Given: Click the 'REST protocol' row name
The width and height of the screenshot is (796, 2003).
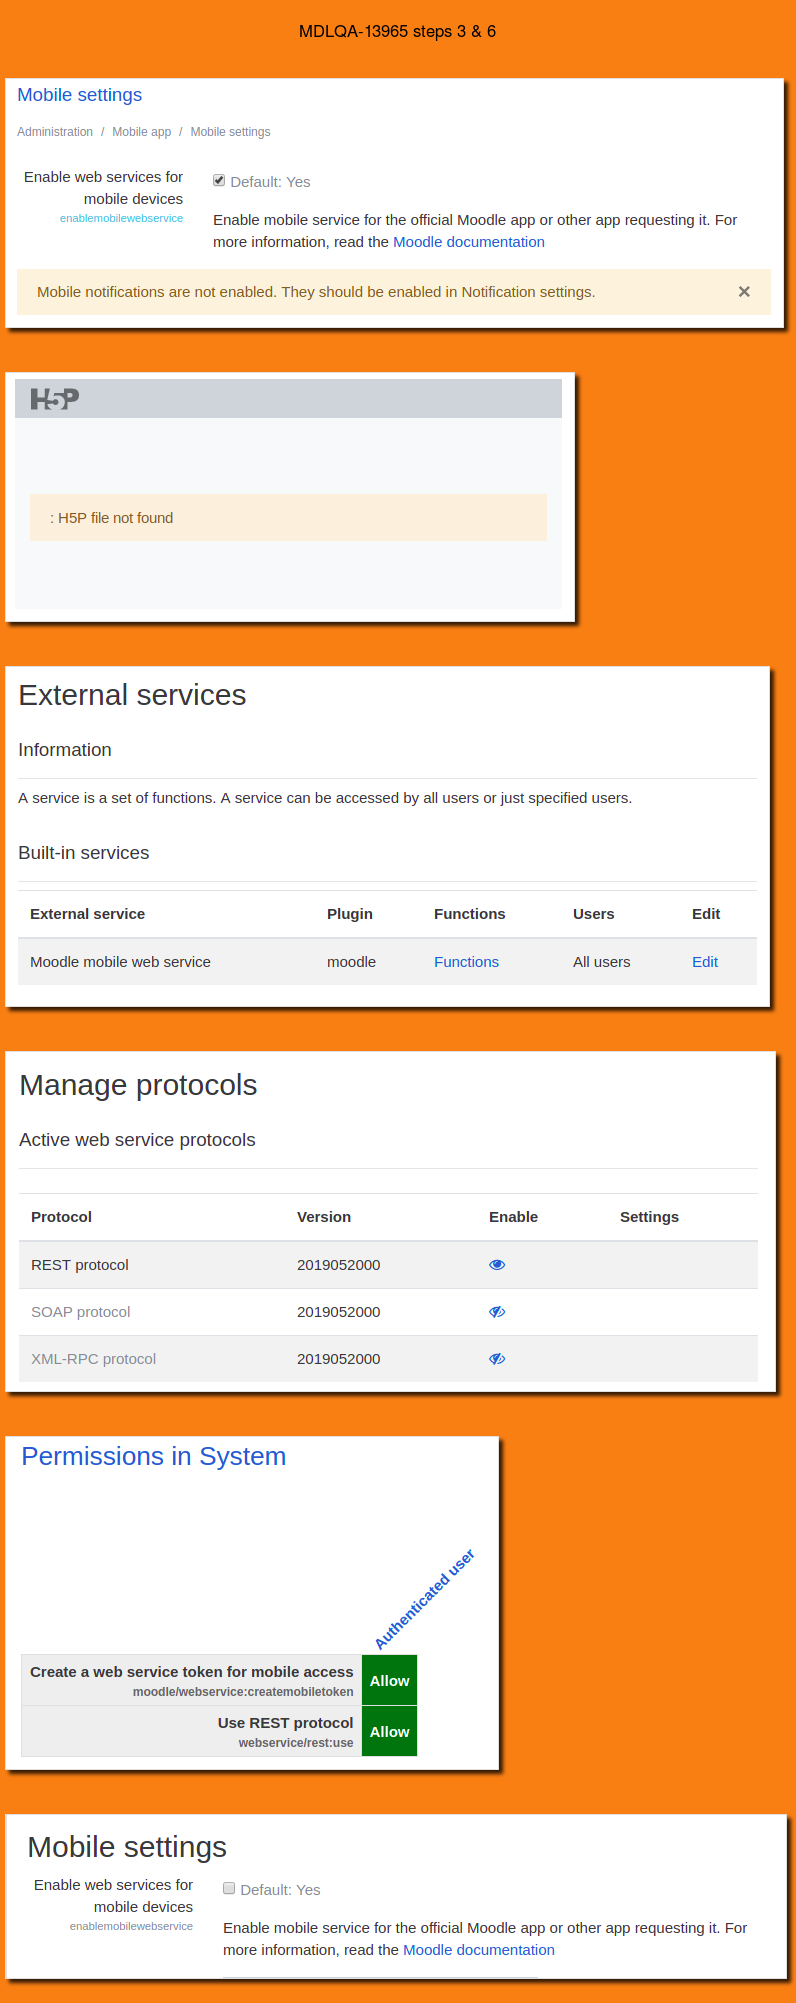Looking at the screenshot, I should (80, 1265).
